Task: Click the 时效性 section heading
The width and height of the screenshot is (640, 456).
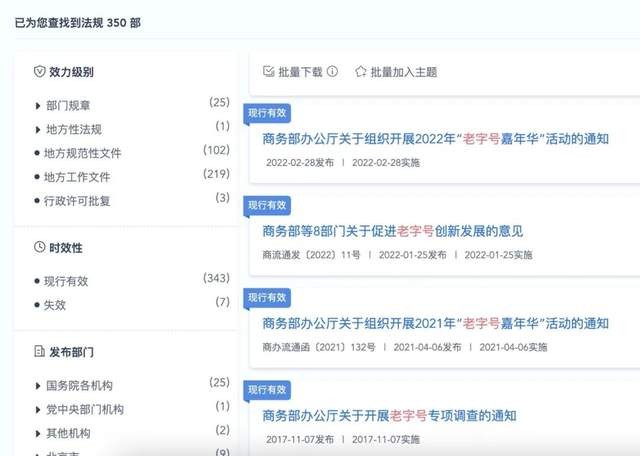Action: pos(66,247)
